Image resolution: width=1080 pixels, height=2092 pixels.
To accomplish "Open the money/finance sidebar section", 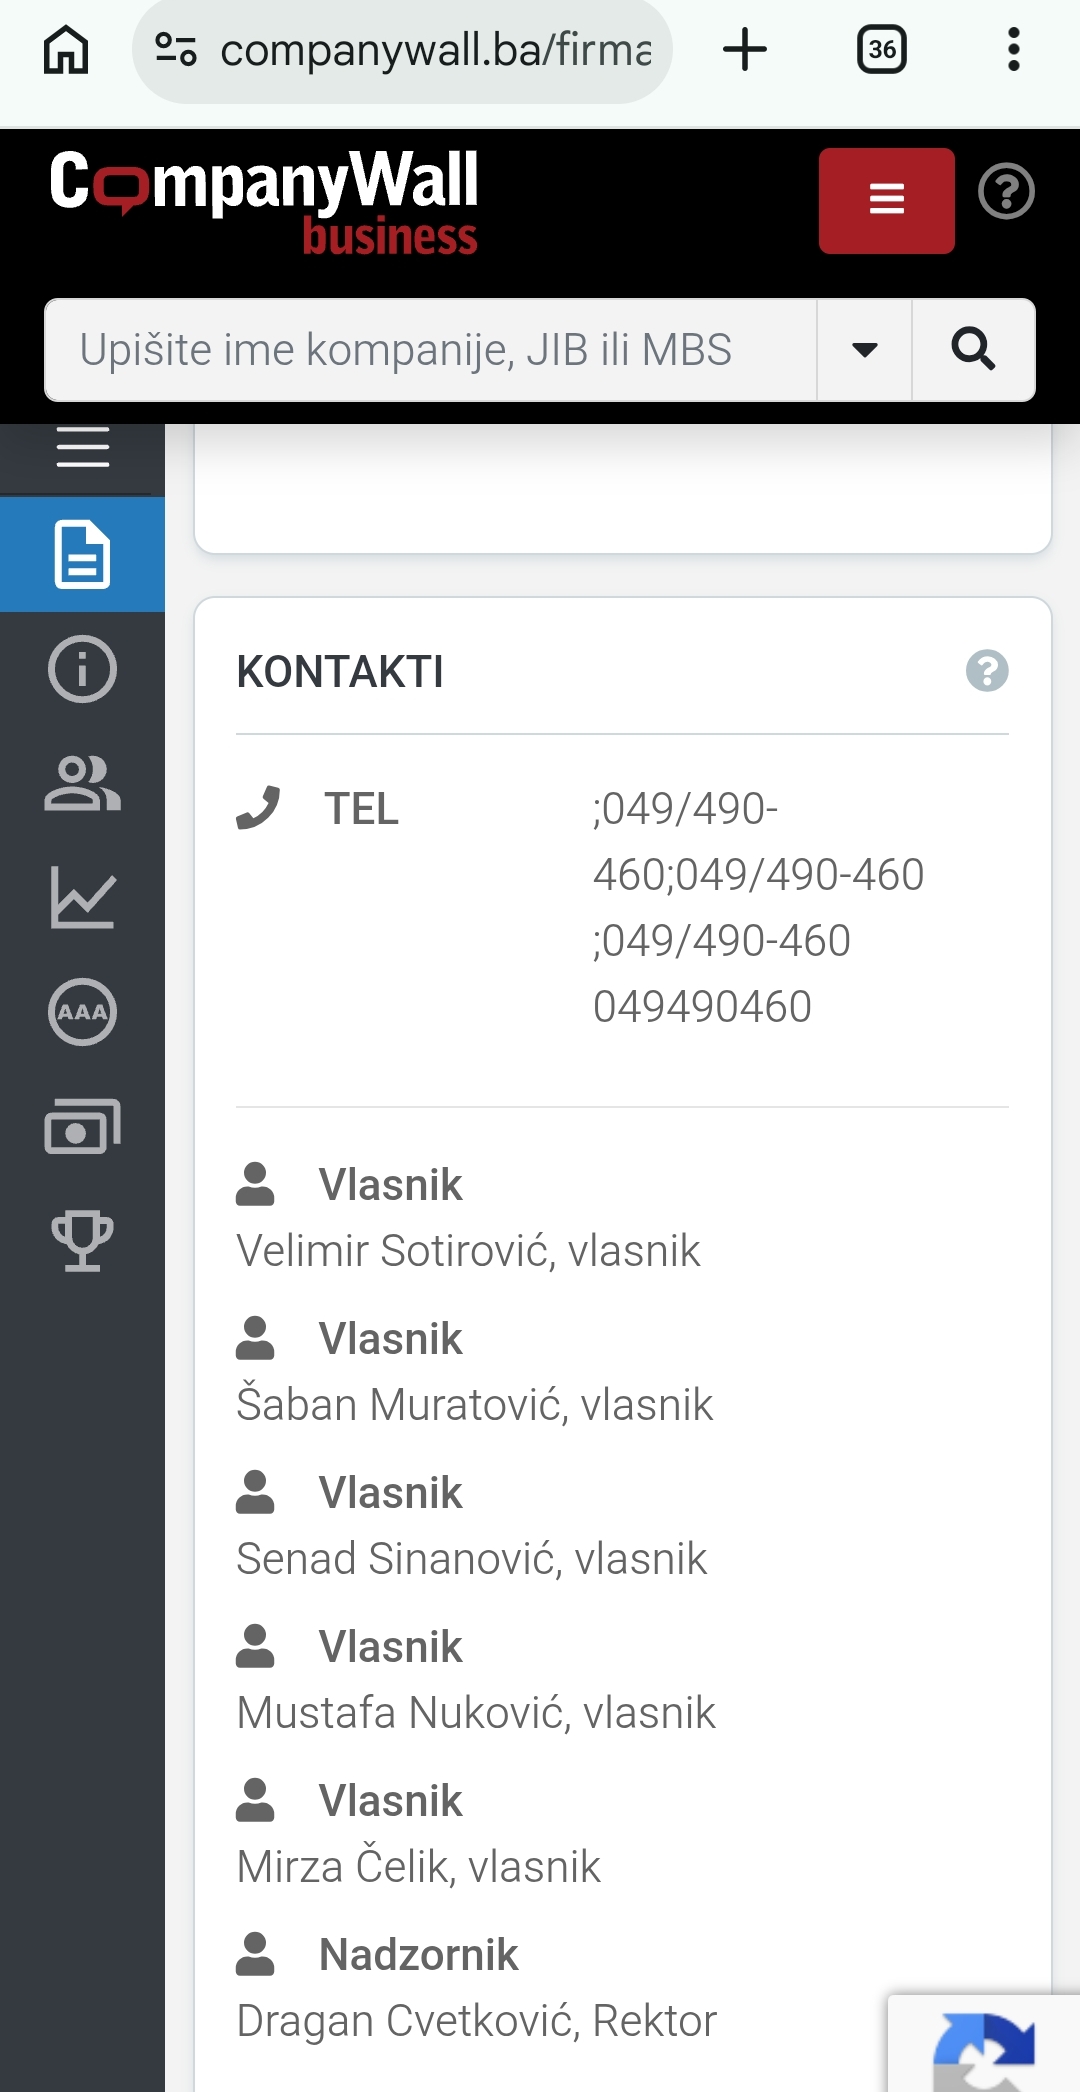I will pos(83,1126).
